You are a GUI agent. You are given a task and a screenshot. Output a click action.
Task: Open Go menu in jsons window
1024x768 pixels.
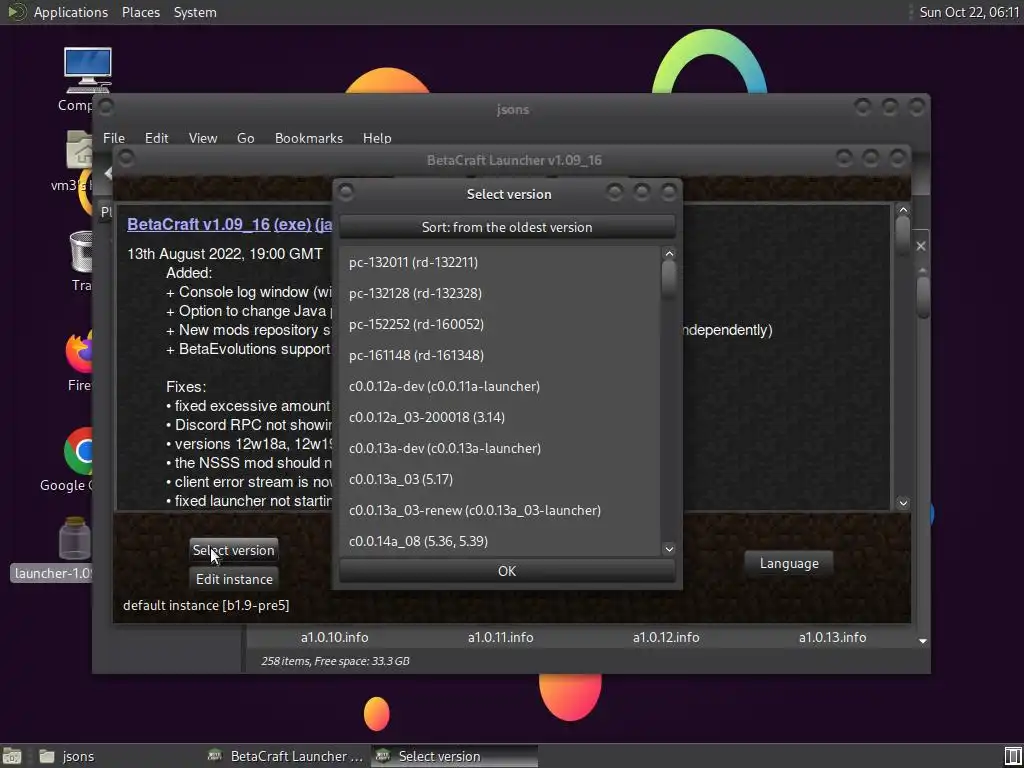pyautogui.click(x=246, y=138)
